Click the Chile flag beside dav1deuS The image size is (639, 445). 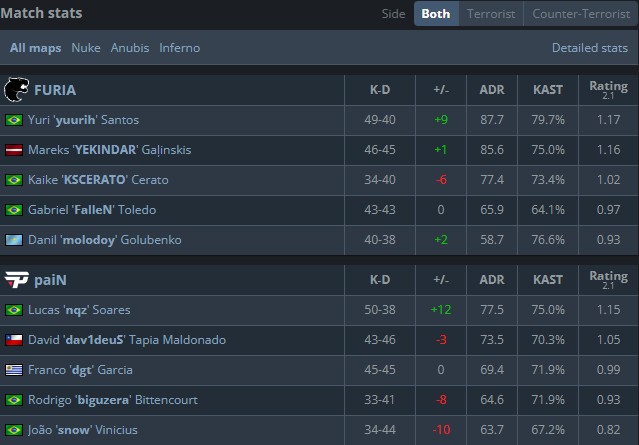pos(14,340)
